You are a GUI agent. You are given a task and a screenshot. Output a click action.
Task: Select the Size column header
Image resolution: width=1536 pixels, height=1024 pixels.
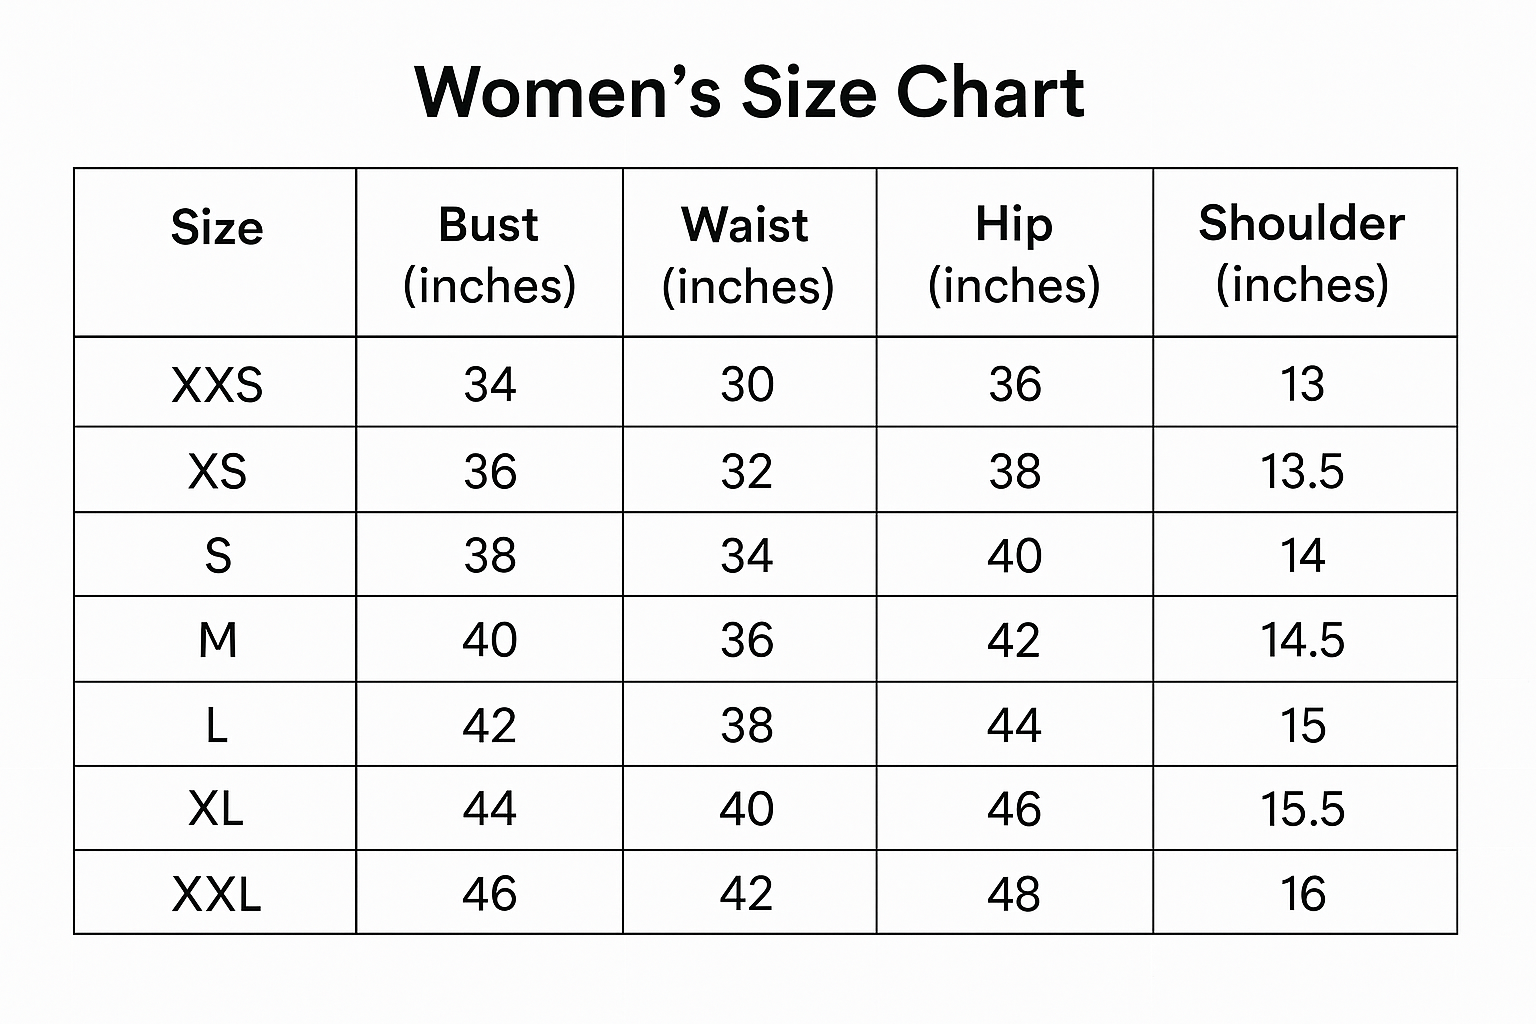click(x=217, y=227)
